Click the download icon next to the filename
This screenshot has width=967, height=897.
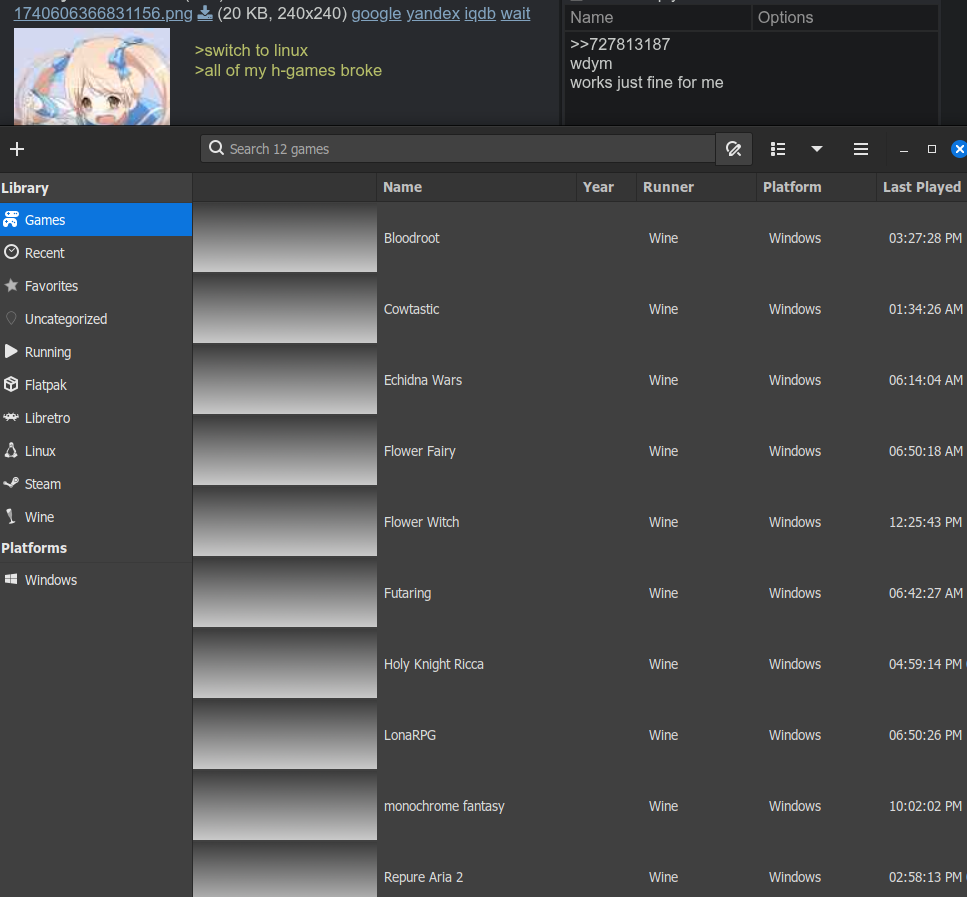click(x=205, y=13)
